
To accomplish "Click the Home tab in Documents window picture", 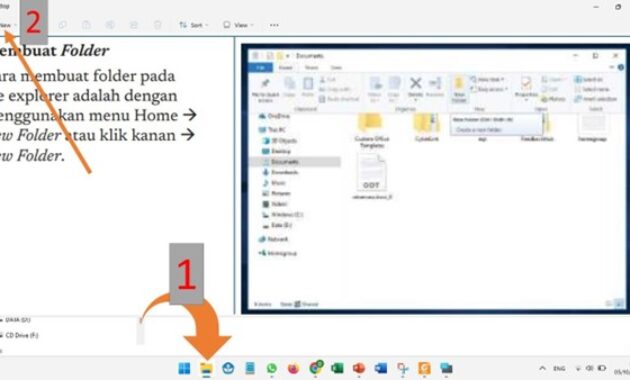I will pos(285,67).
